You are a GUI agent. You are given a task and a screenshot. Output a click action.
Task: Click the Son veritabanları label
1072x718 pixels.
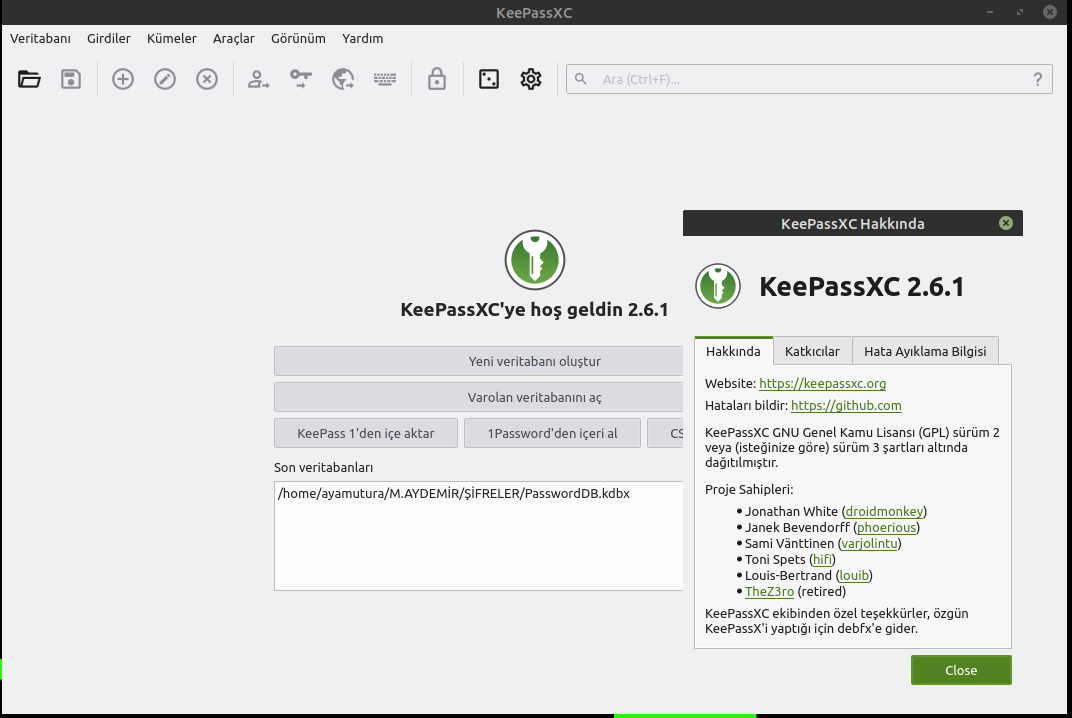pyautogui.click(x=323, y=468)
